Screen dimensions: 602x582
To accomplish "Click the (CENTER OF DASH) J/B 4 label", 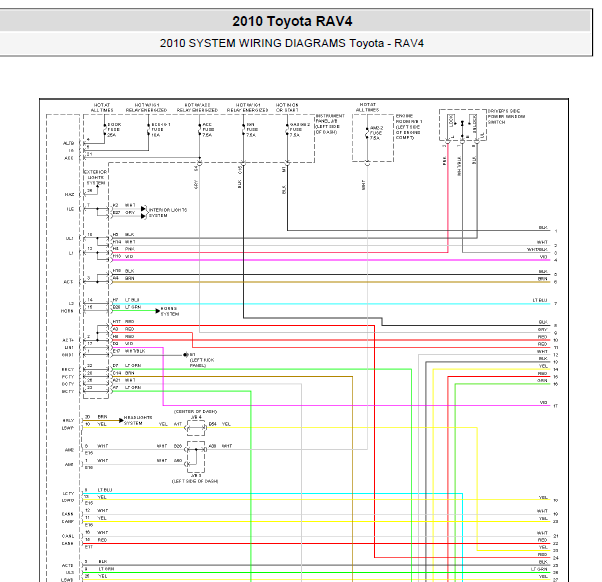I will click(195, 414).
